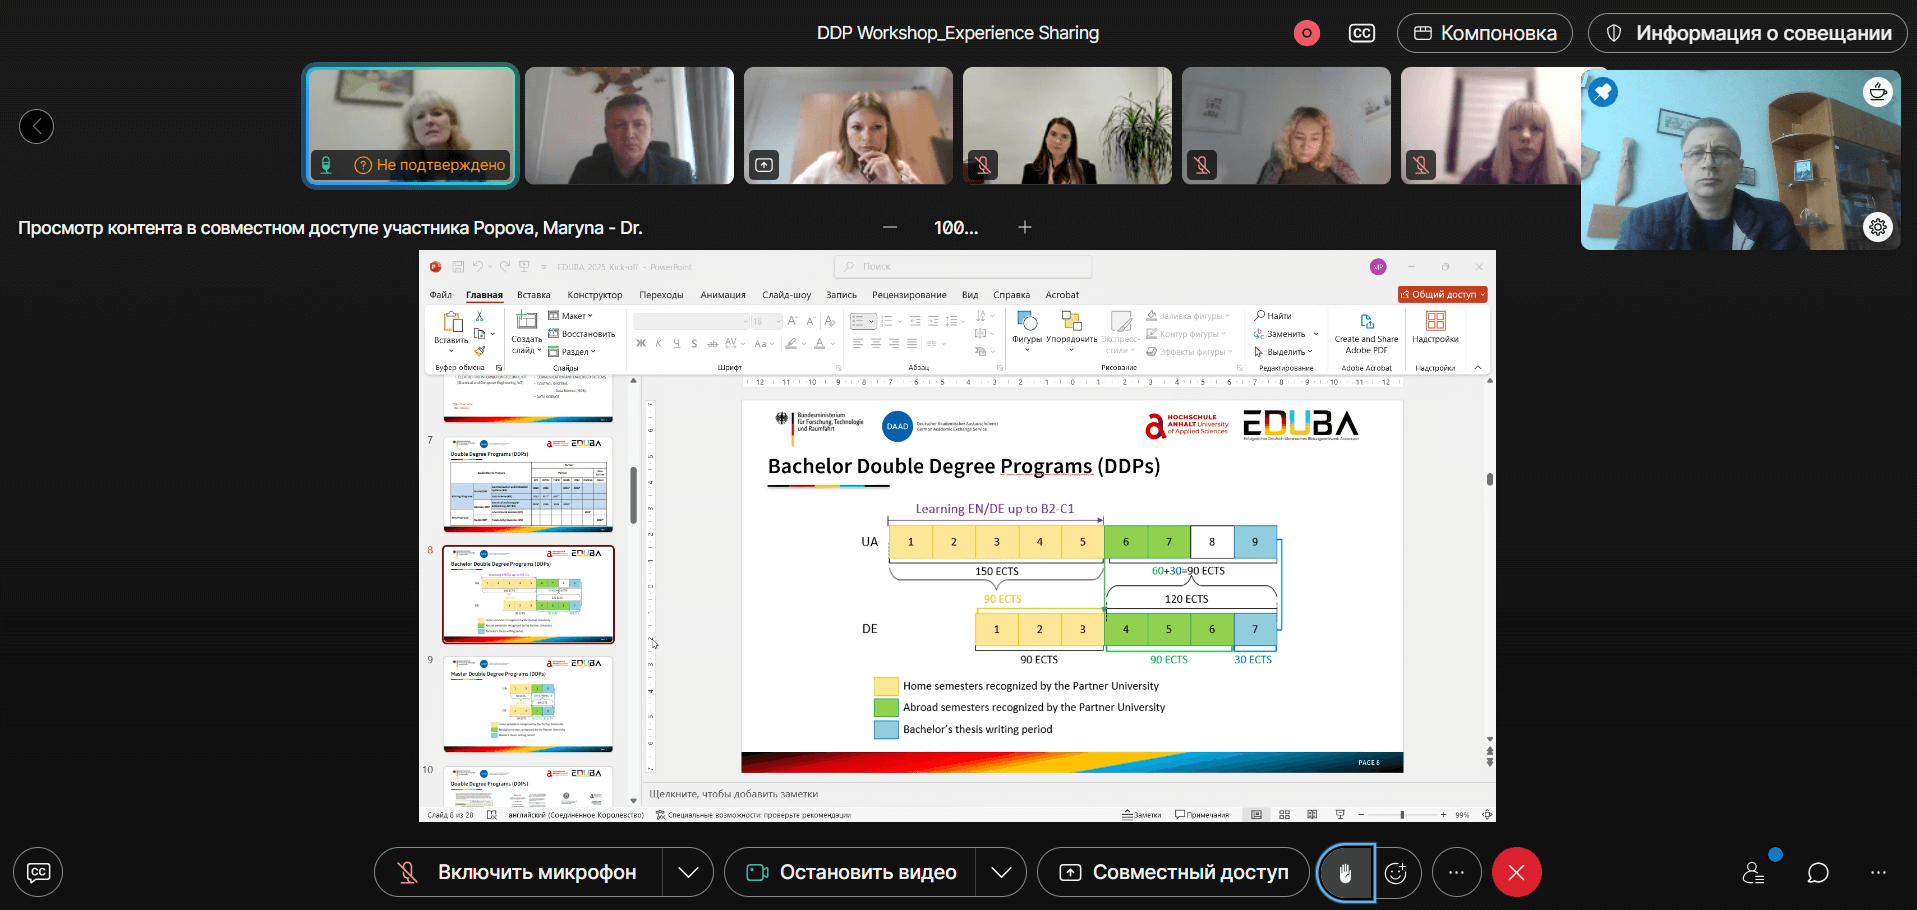Open the more options ellipsis menu

click(1456, 873)
